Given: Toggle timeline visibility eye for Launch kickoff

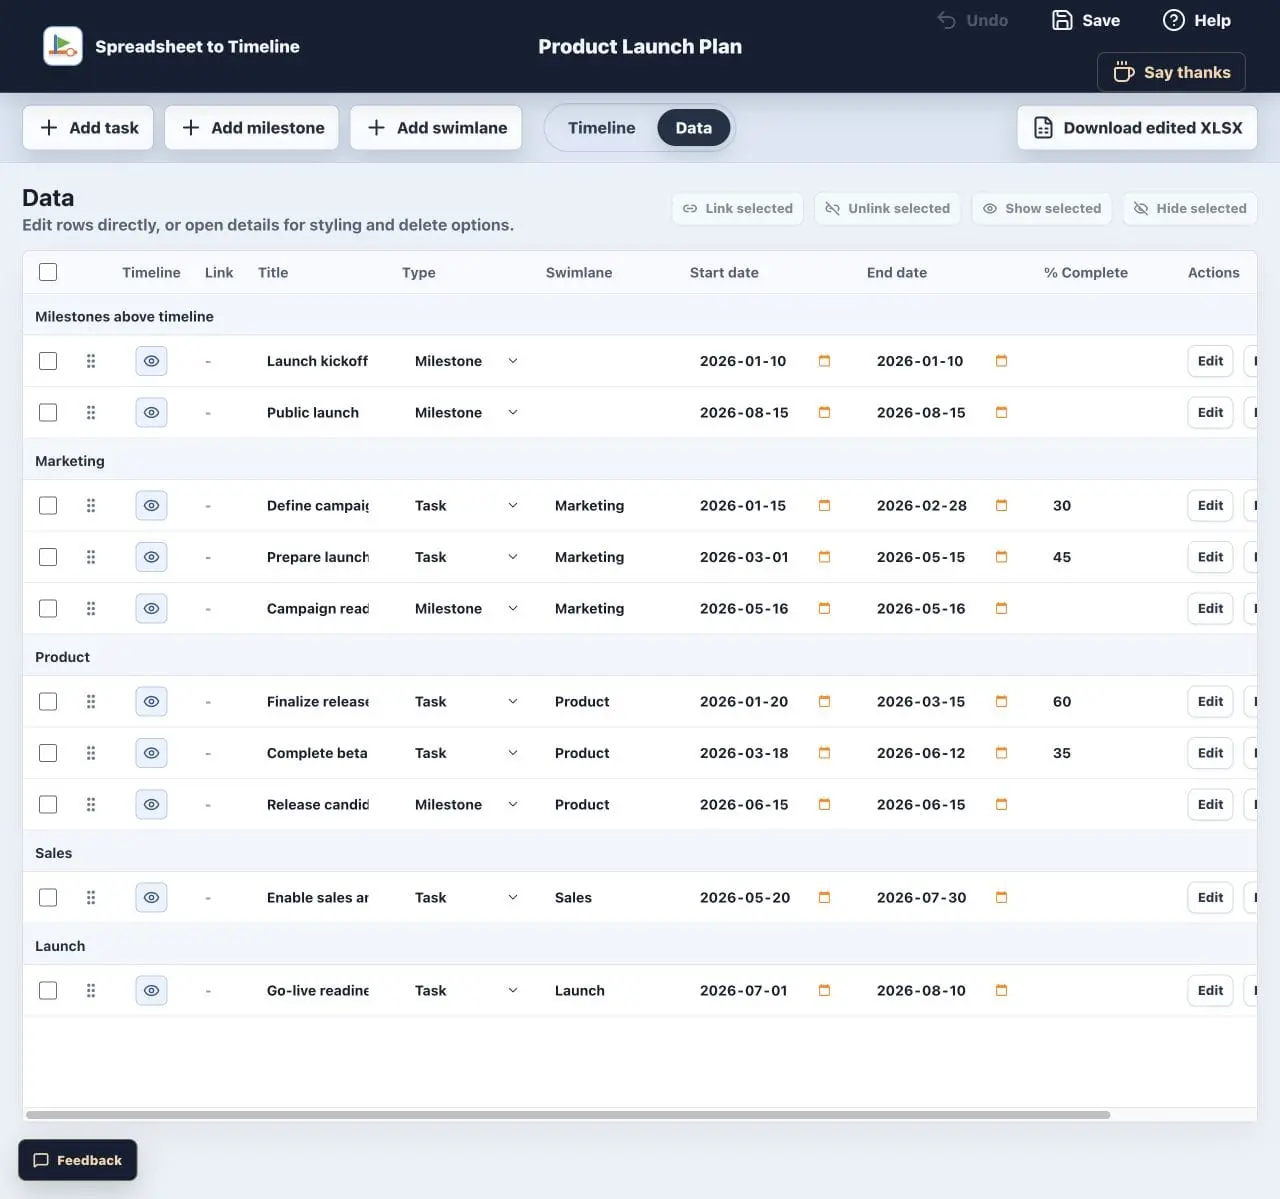Looking at the screenshot, I should tap(151, 361).
